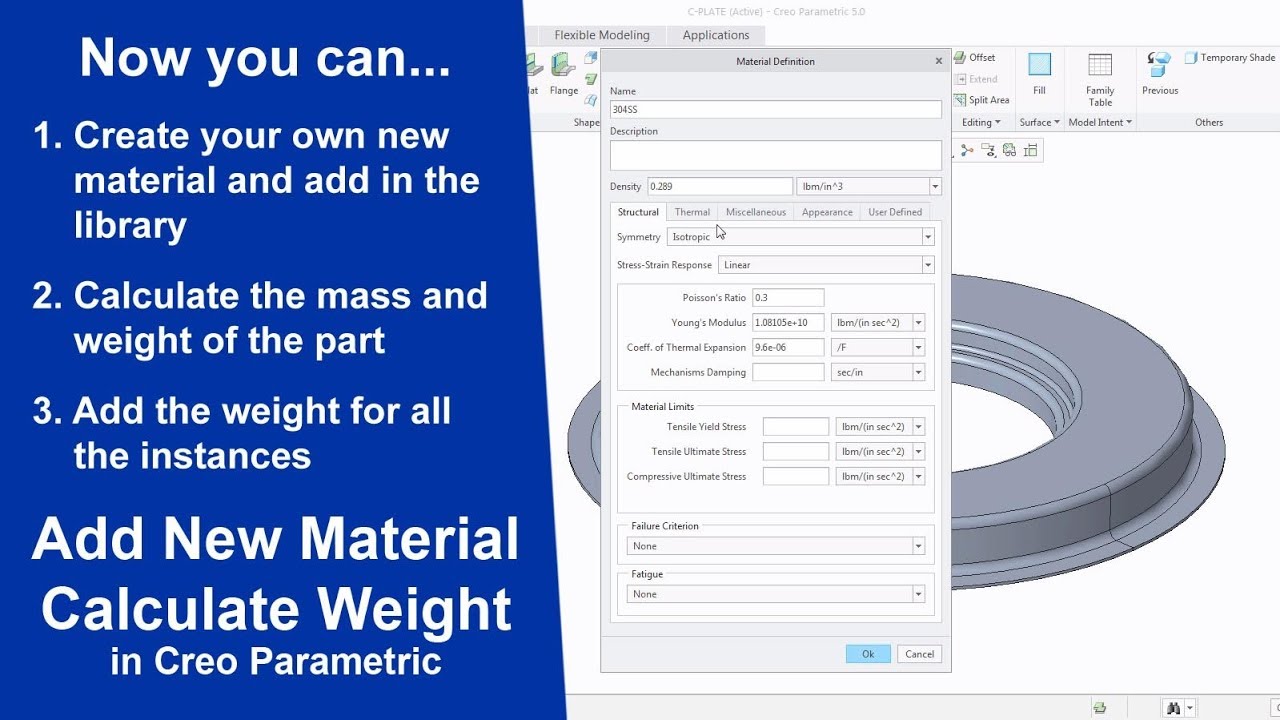Click the Poisson's Ratio field

788,298
